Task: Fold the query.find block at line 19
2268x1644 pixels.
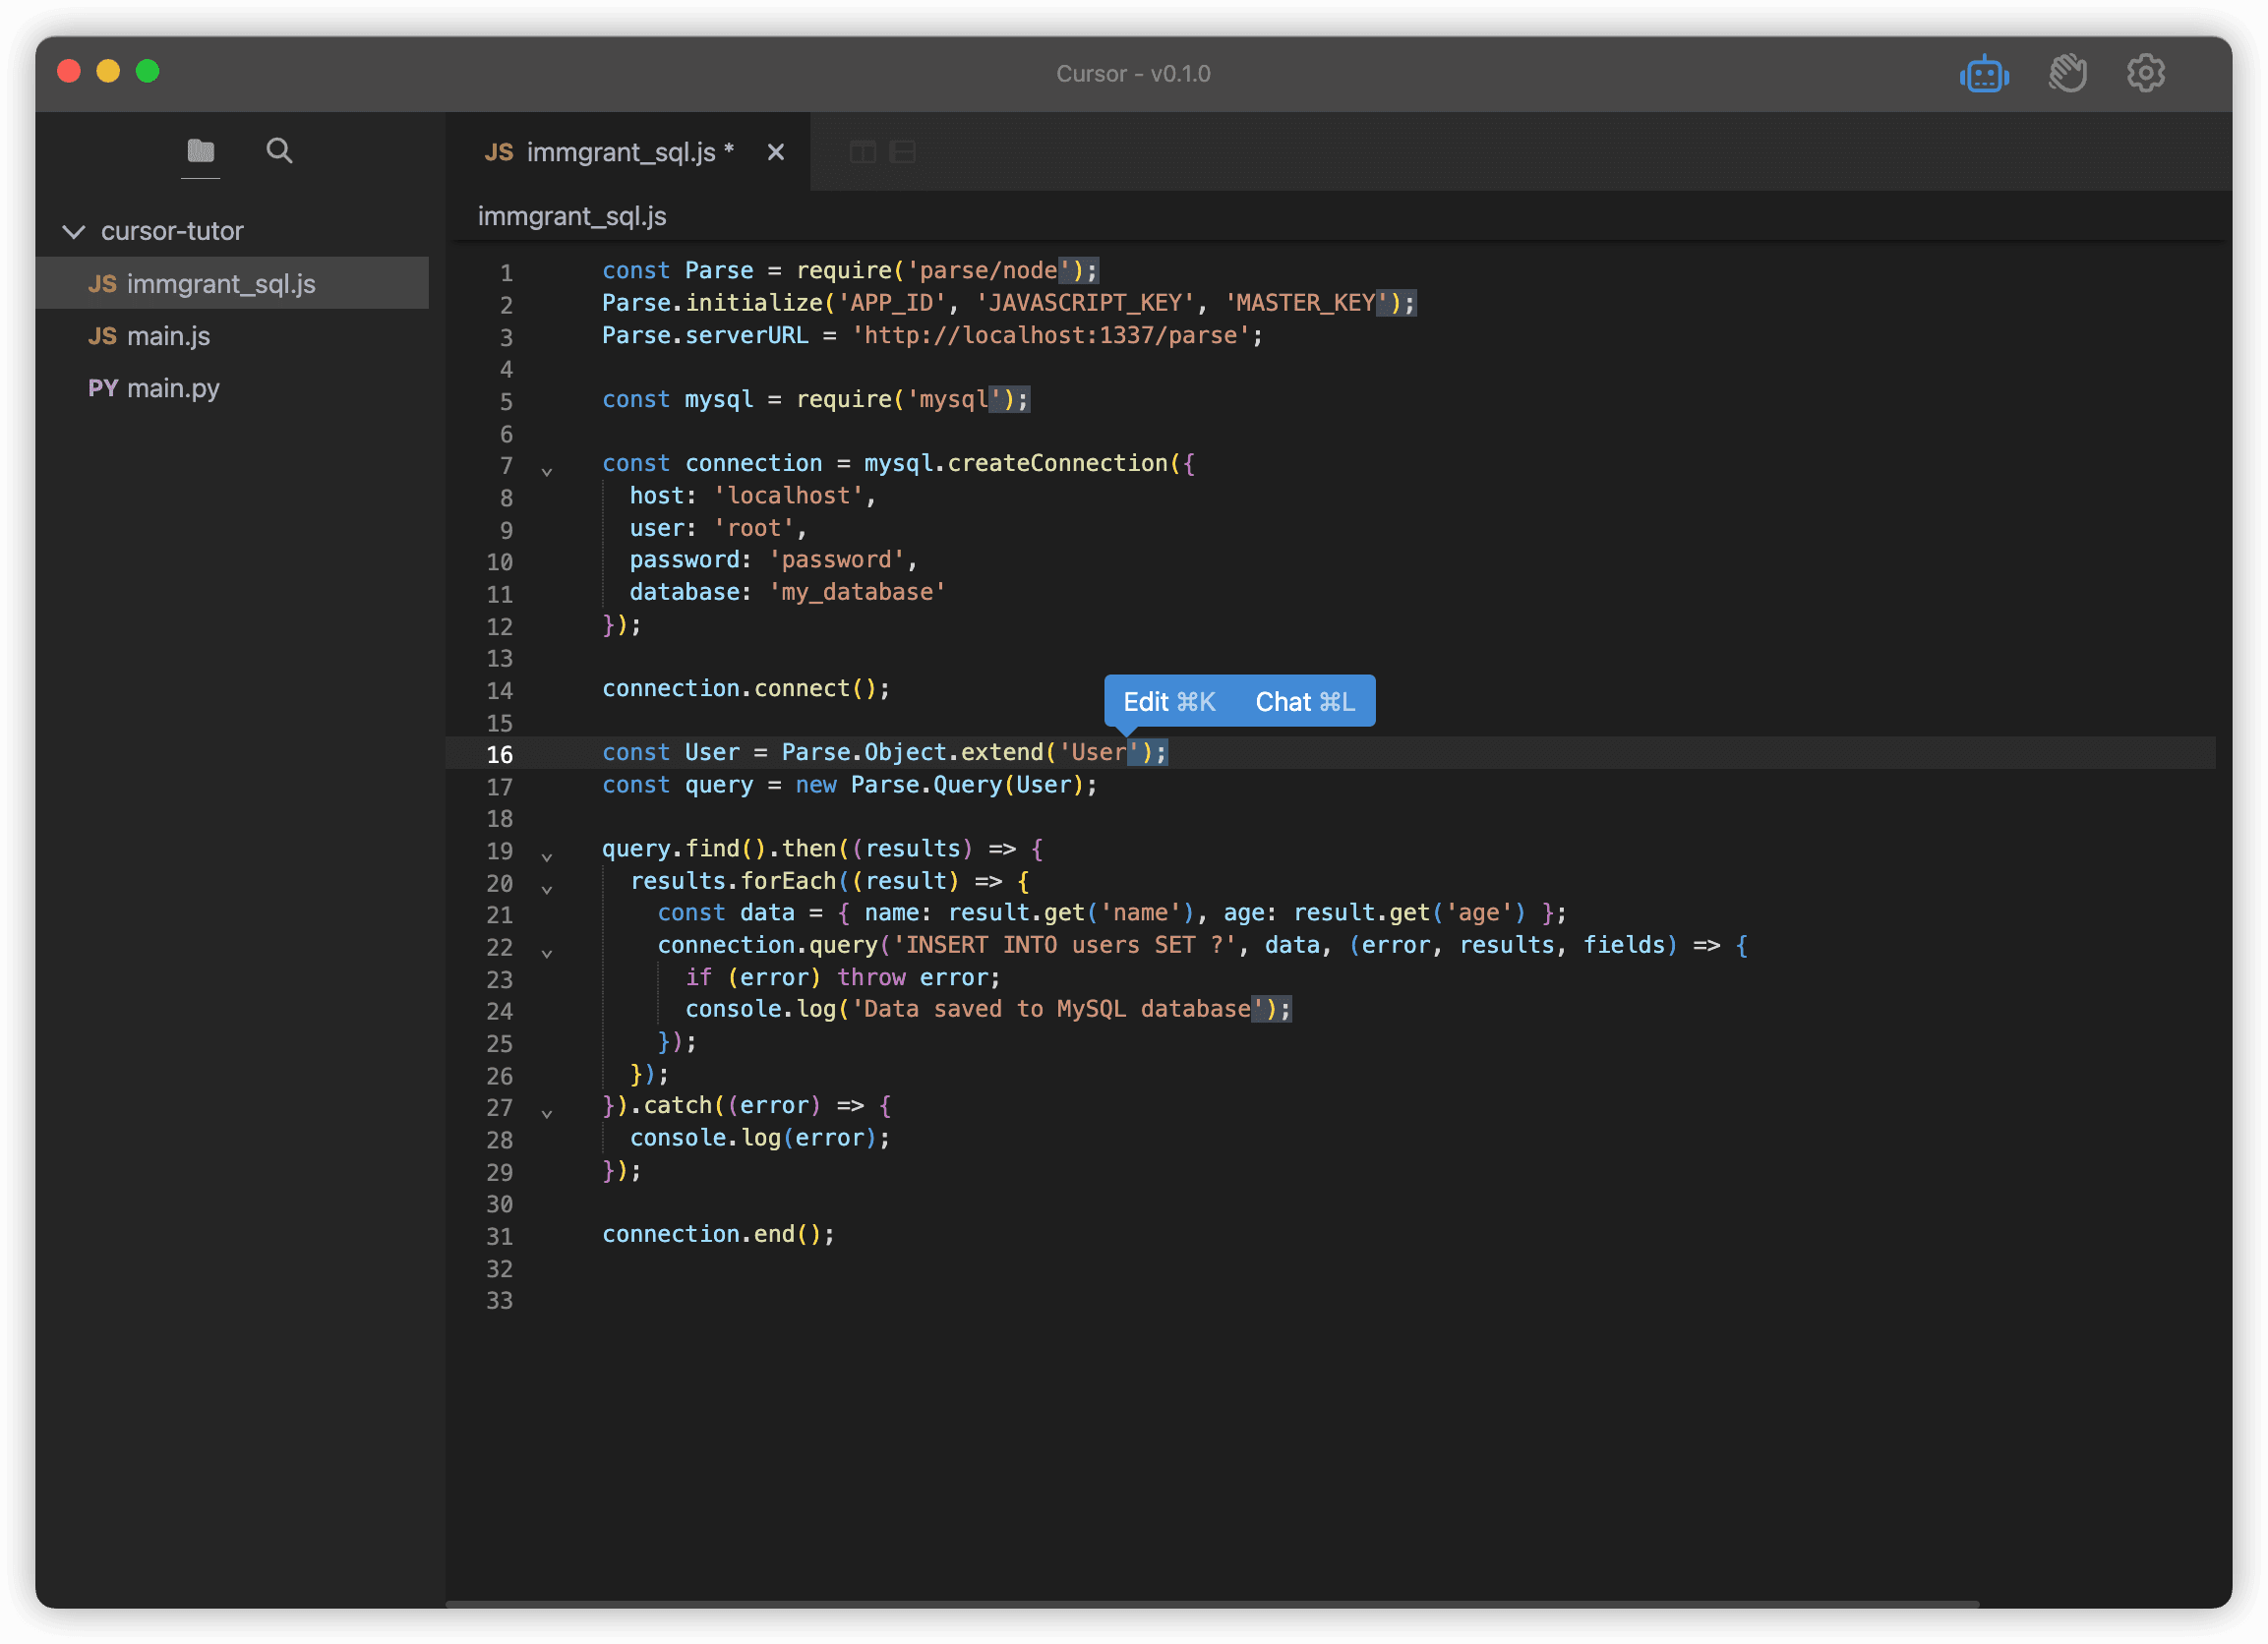Action: [x=547, y=857]
